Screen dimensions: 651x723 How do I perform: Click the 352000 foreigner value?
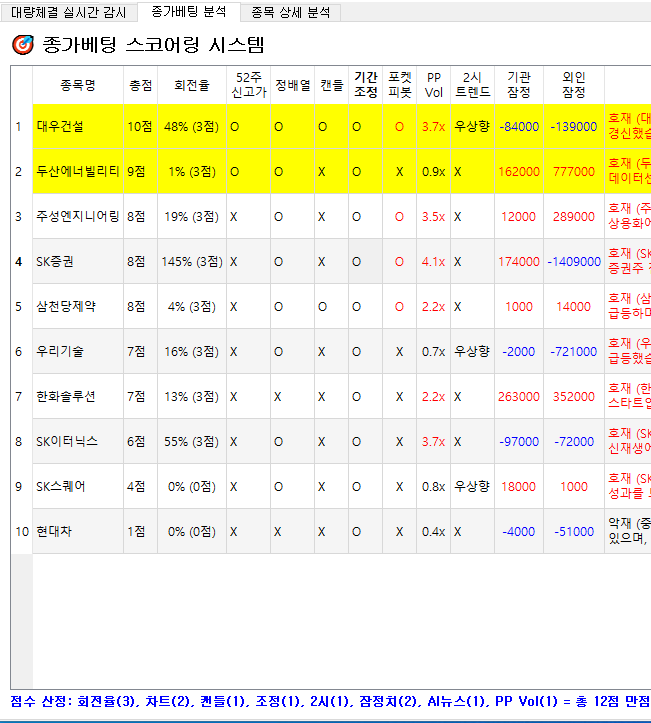point(574,397)
